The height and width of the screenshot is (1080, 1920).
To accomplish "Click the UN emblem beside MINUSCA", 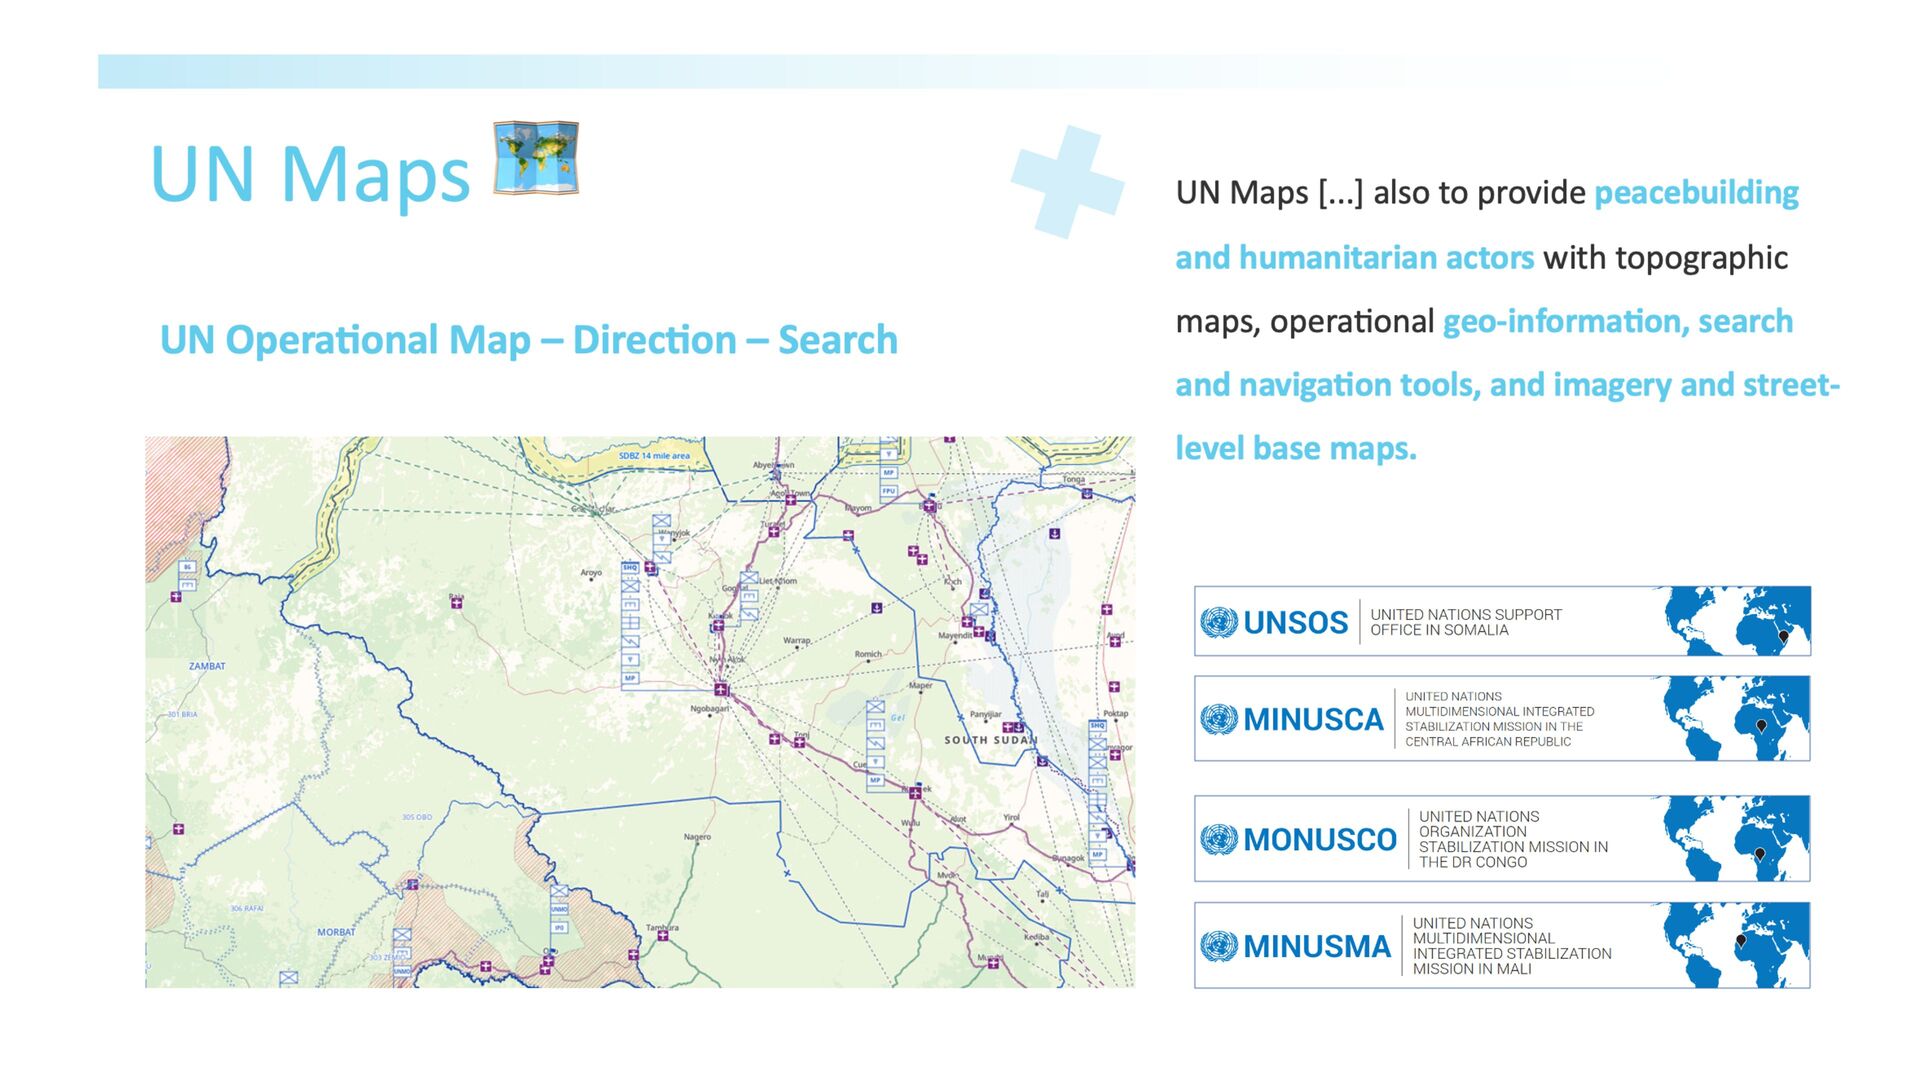I will pyautogui.click(x=1218, y=719).
